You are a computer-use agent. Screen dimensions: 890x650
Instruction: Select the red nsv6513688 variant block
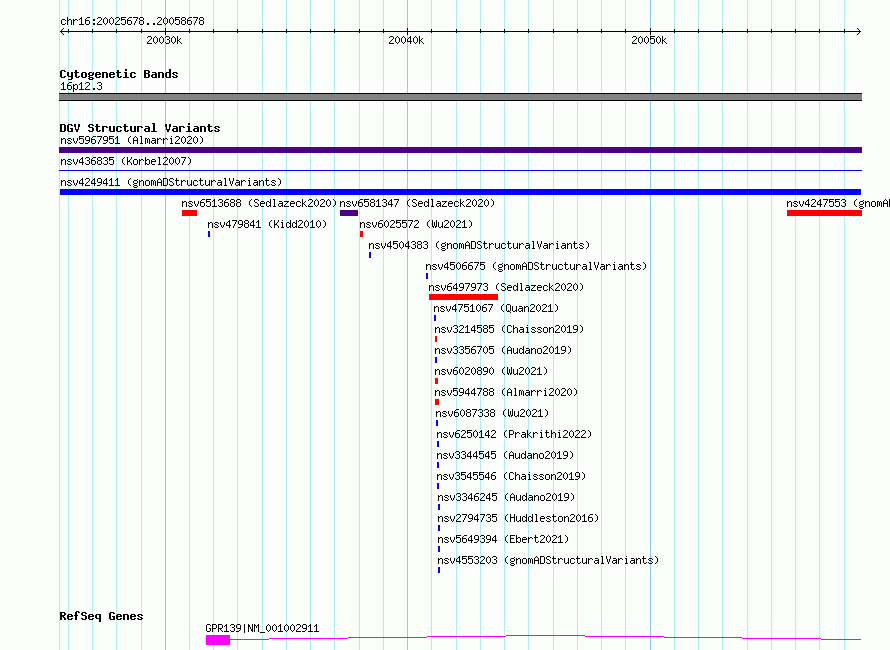[x=190, y=213]
